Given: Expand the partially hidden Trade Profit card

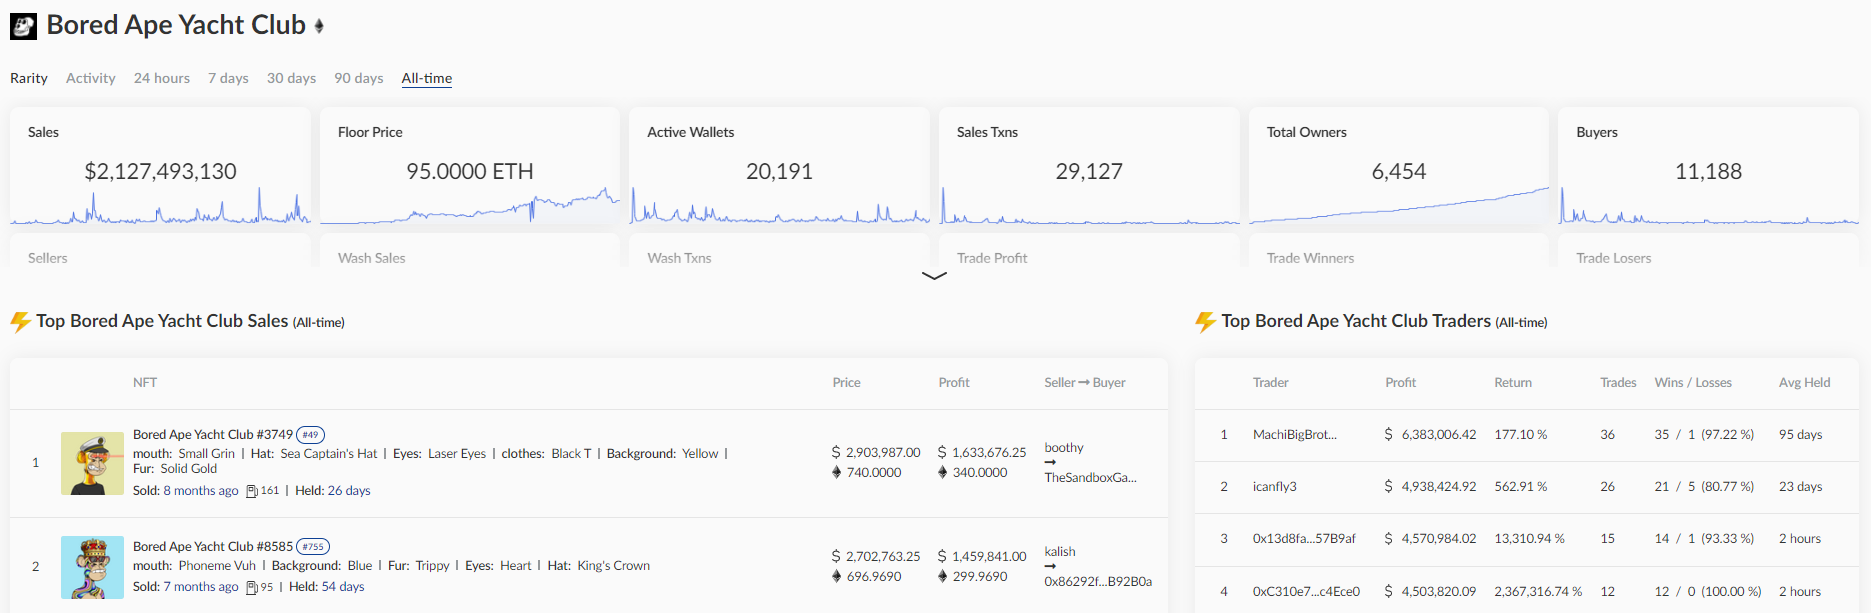Looking at the screenshot, I should point(1089,251).
